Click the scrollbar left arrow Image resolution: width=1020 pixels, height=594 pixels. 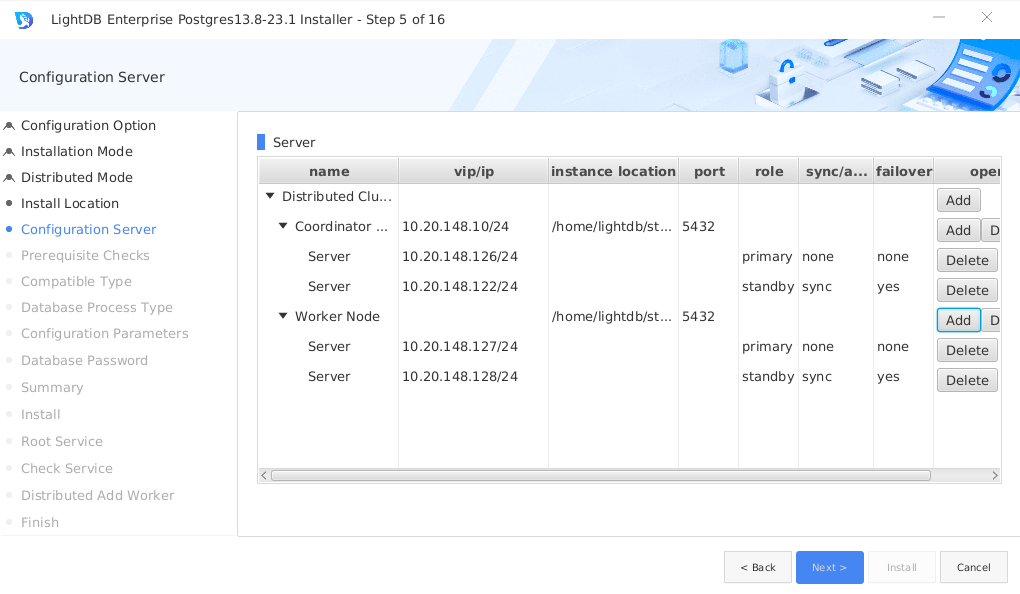[263, 476]
